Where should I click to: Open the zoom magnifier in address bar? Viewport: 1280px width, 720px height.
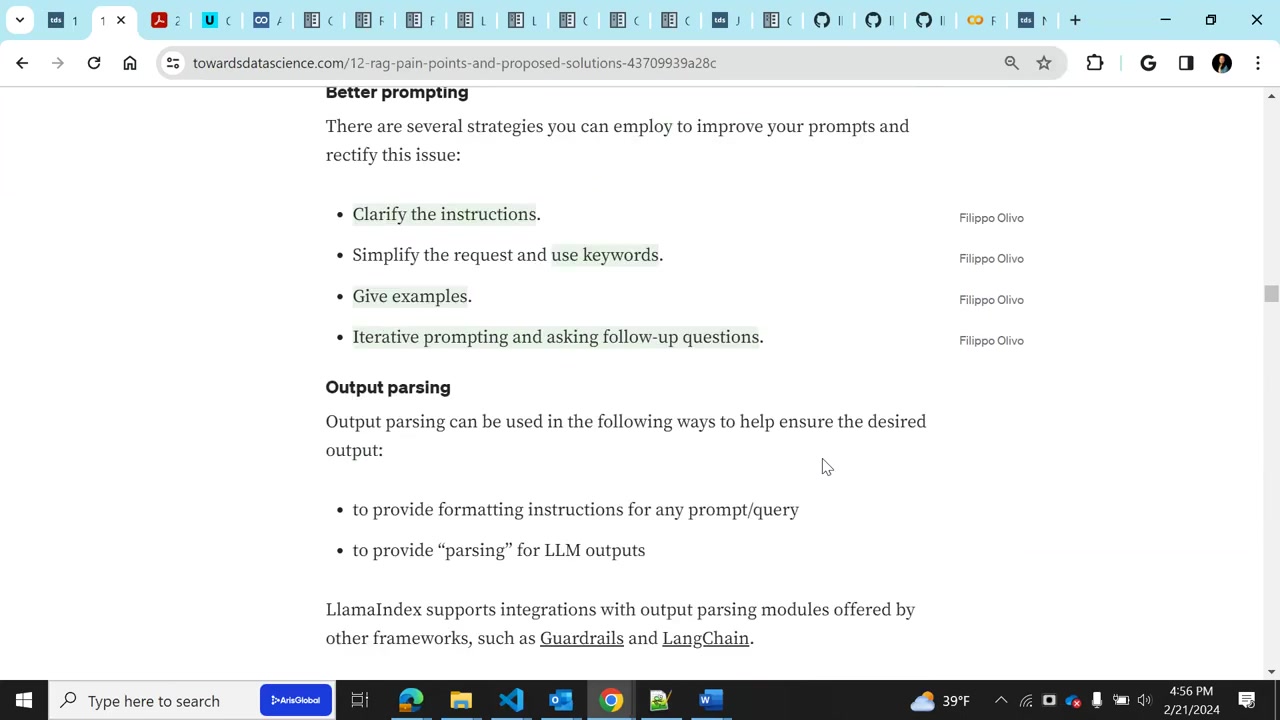pos(1012,63)
